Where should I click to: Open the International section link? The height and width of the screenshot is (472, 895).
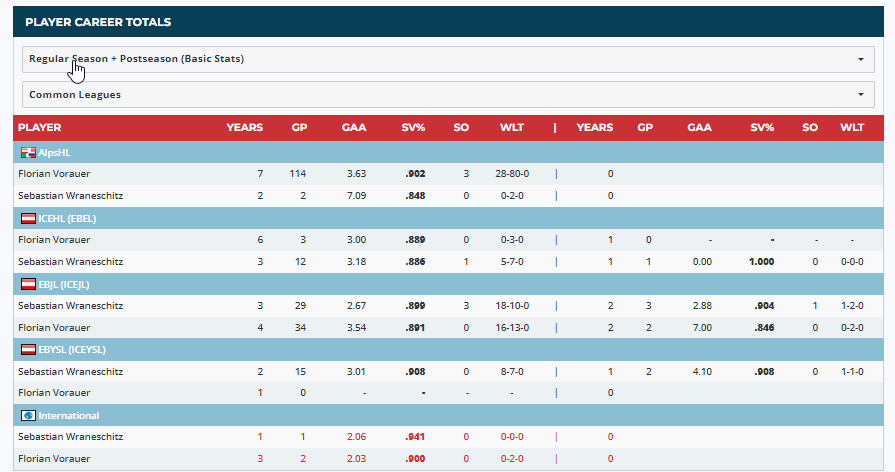click(69, 416)
